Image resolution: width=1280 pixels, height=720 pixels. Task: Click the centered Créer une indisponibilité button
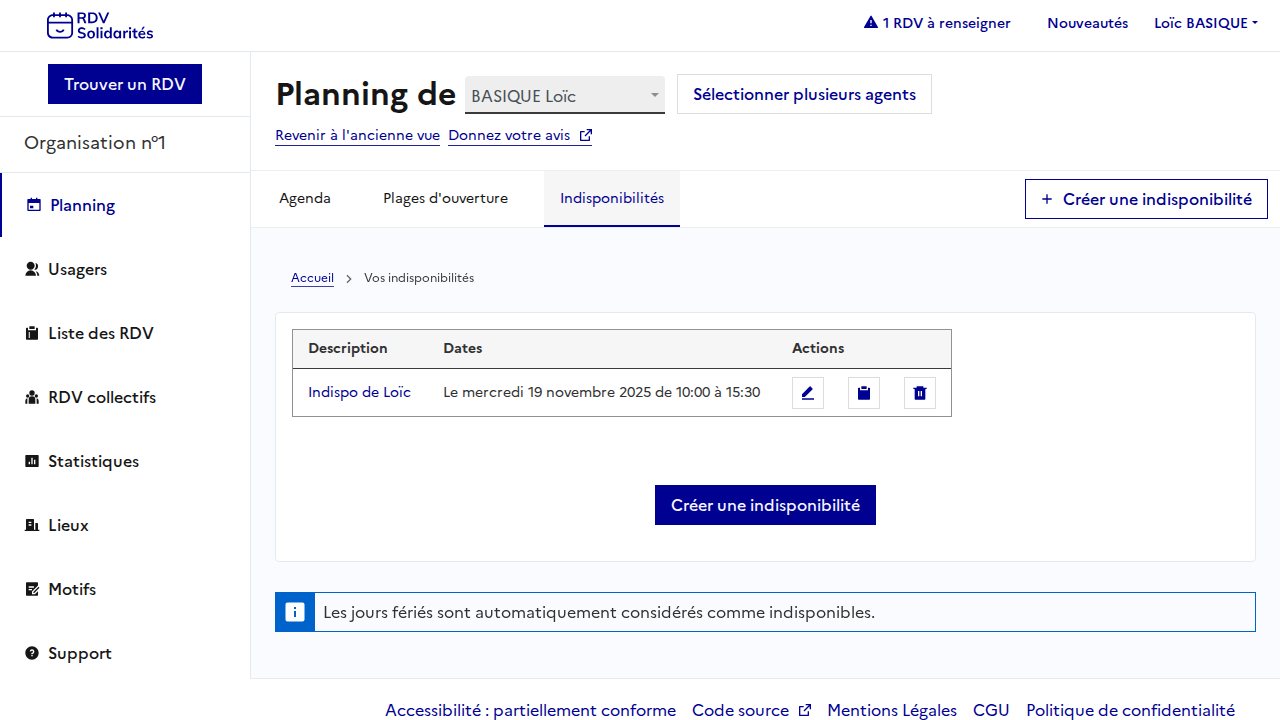tap(765, 505)
